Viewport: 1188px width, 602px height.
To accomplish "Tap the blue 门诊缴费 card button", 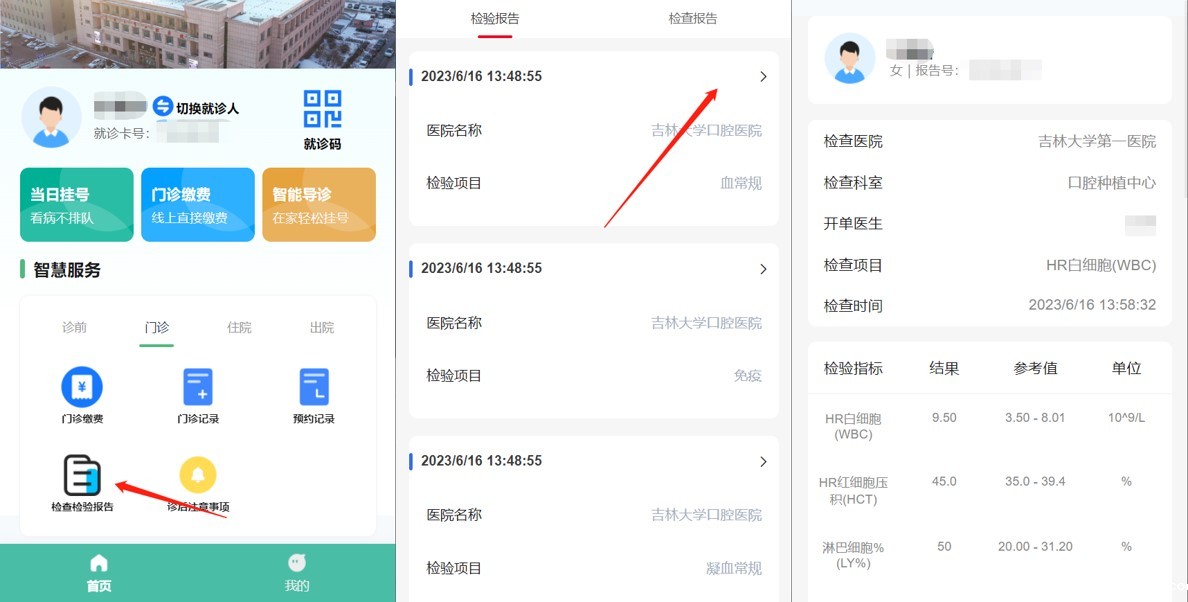I will (x=197, y=205).
